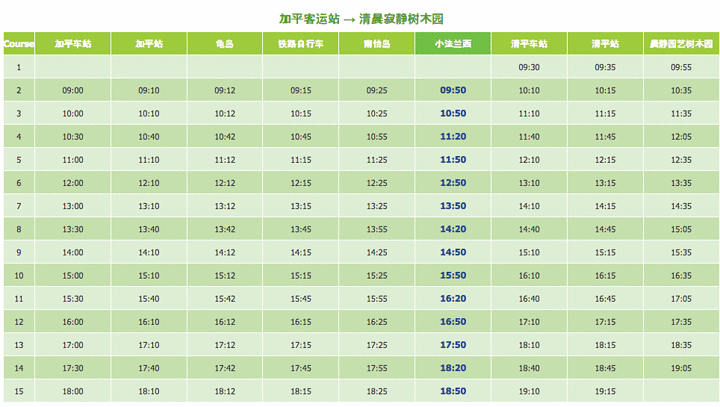Click the 19:15 time in course 15
Screen dimensions: 720x407
(x=605, y=391)
